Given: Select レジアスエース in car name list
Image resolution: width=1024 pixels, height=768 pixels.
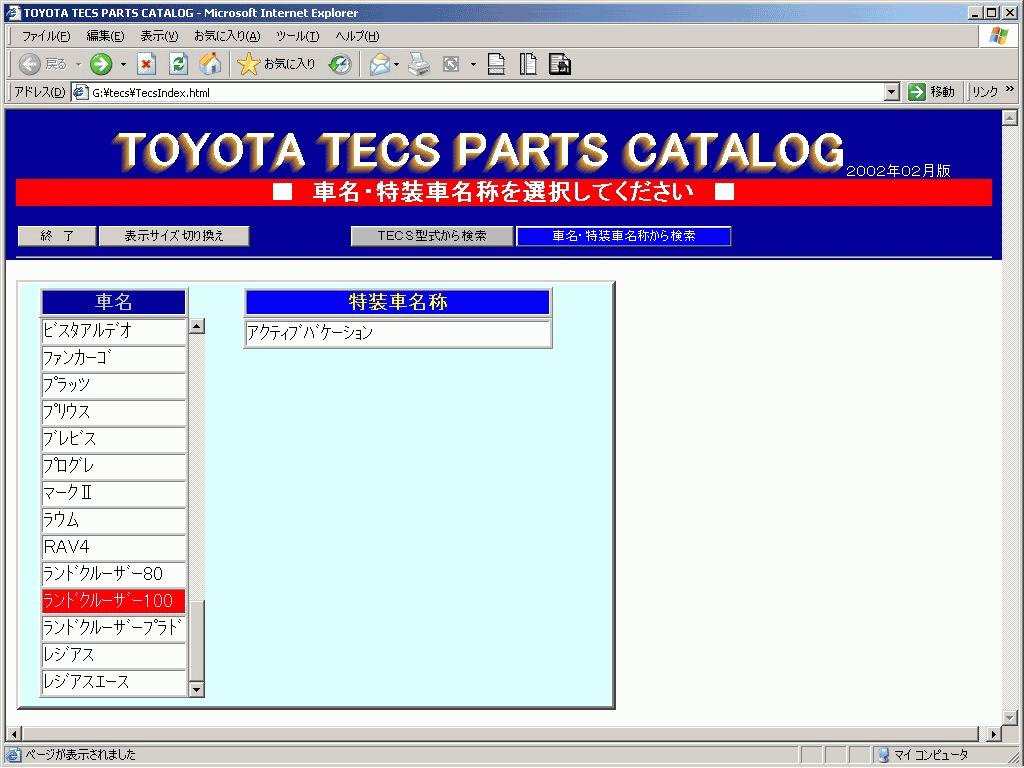Looking at the screenshot, I should click(x=114, y=682).
